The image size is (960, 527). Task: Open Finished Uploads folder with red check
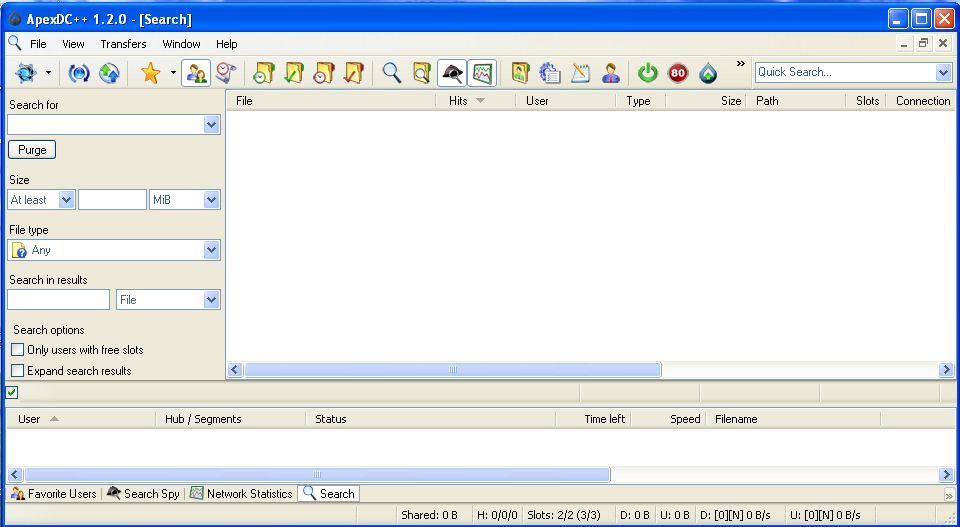pos(354,73)
